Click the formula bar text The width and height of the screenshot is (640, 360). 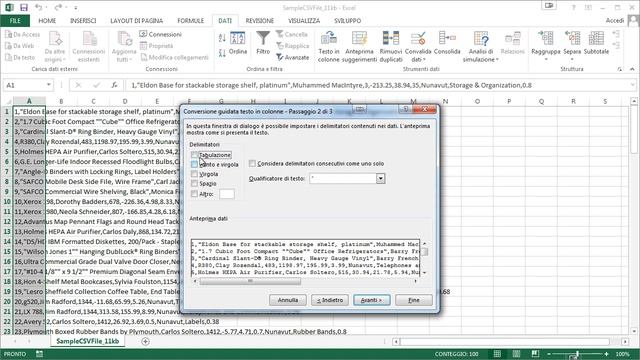coord(331,85)
